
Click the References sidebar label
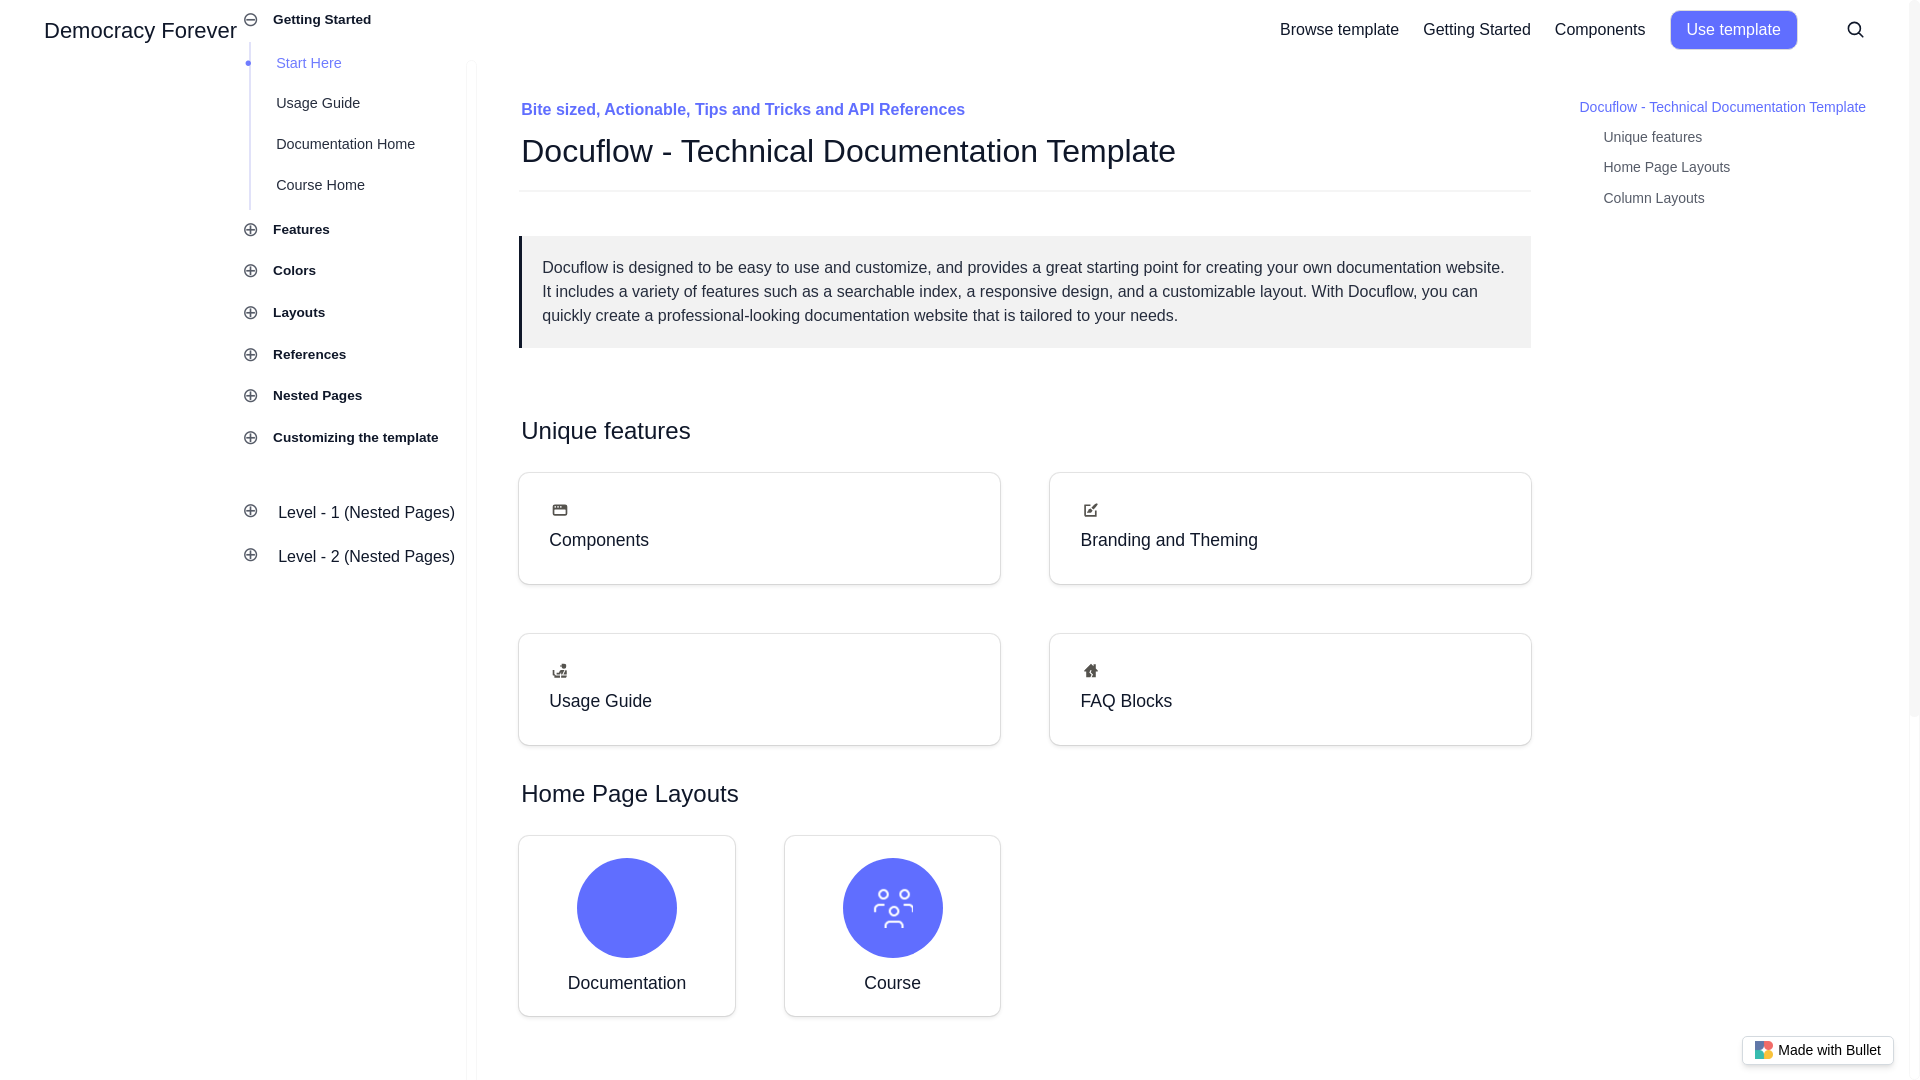(x=309, y=355)
